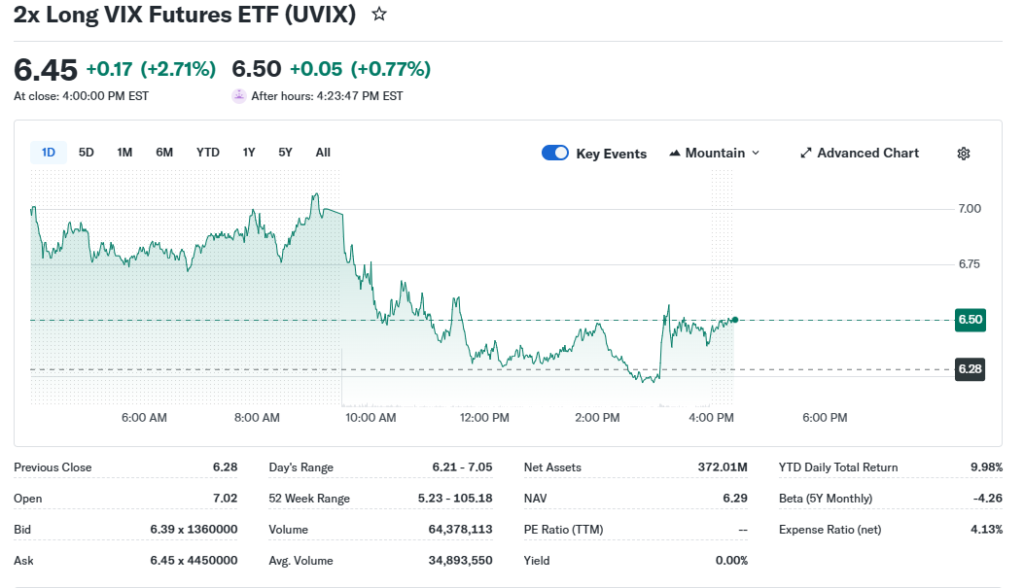The image size is (1024, 588).
Task: Switch to the 5D range
Action: [x=86, y=152]
